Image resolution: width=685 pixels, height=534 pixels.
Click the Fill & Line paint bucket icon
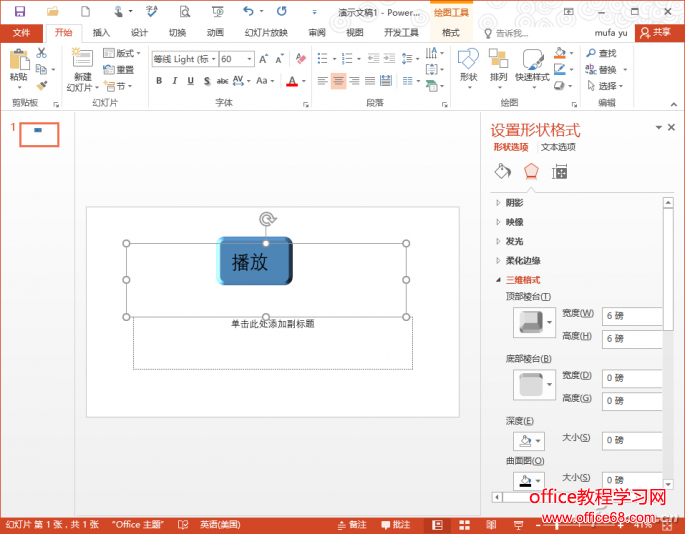(x=502, y=171)
